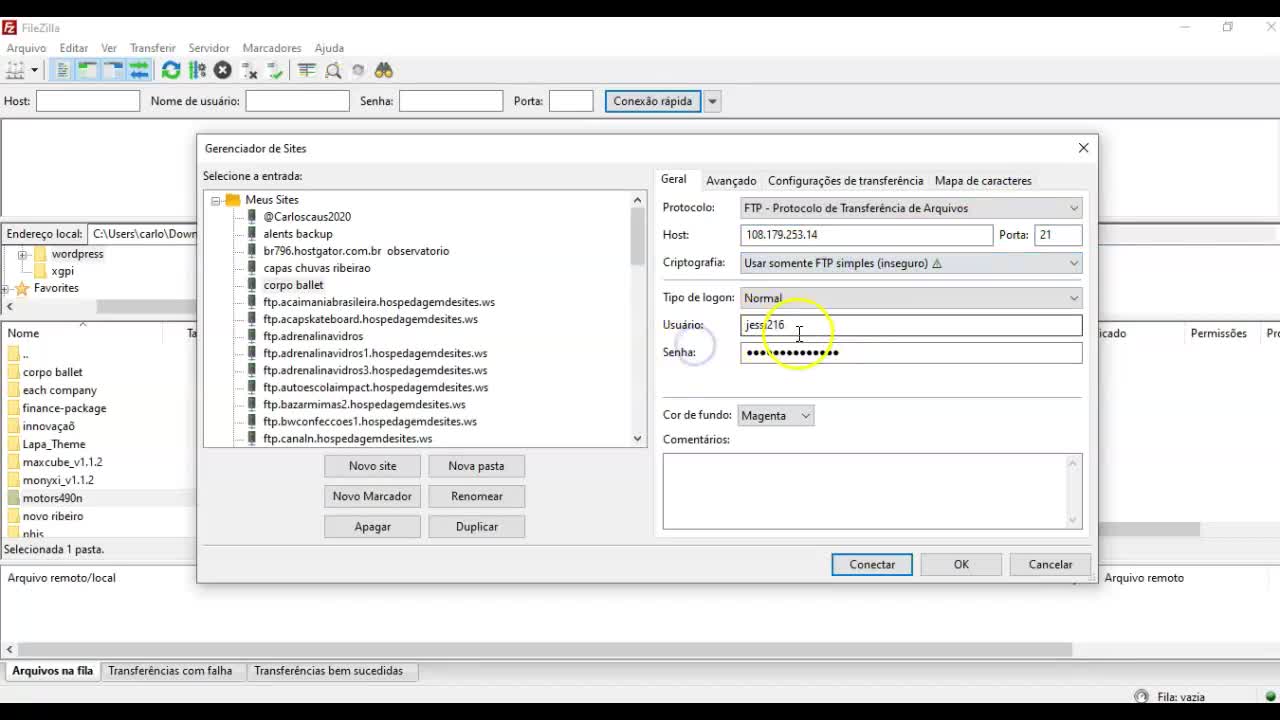The image size is (1280, 720).
Task: Click the quick connect Host field
Action: (88, 101)
